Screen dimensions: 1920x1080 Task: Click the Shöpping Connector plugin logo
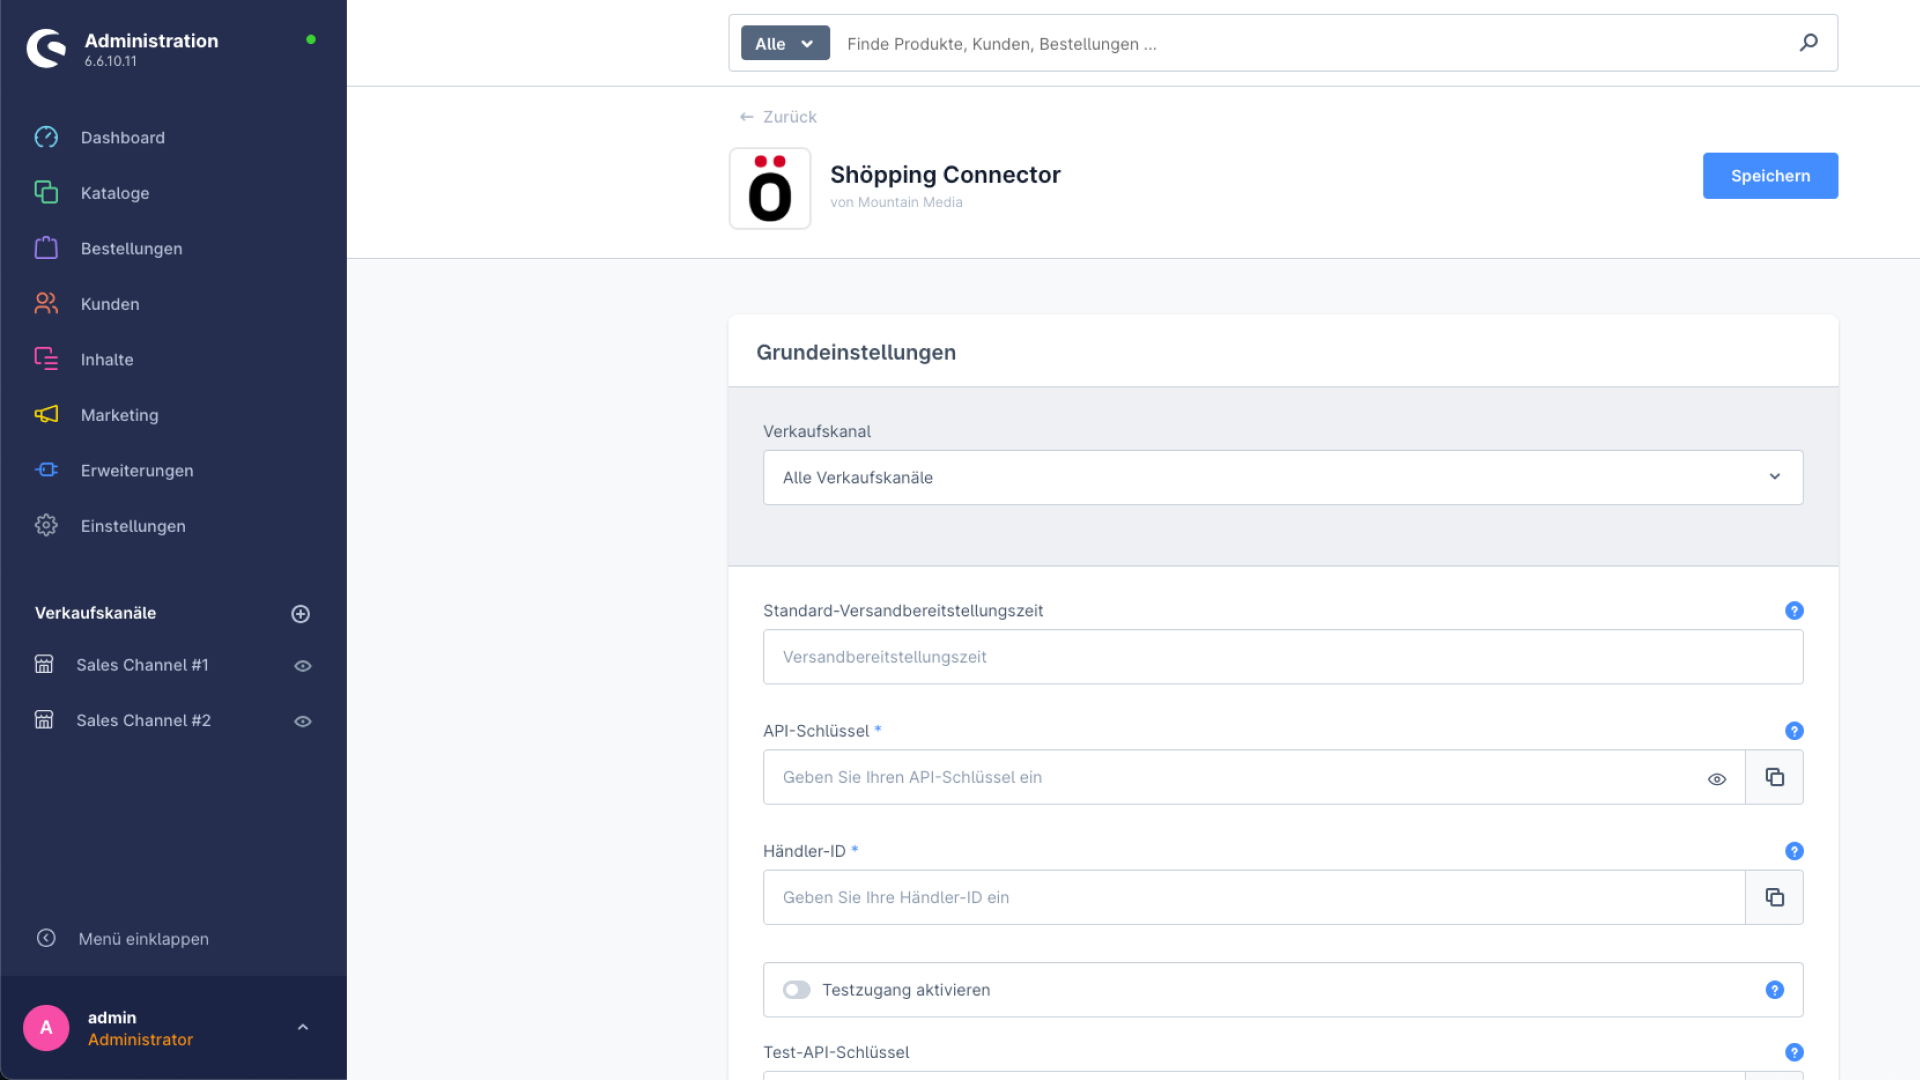click(x=769, y=189)
